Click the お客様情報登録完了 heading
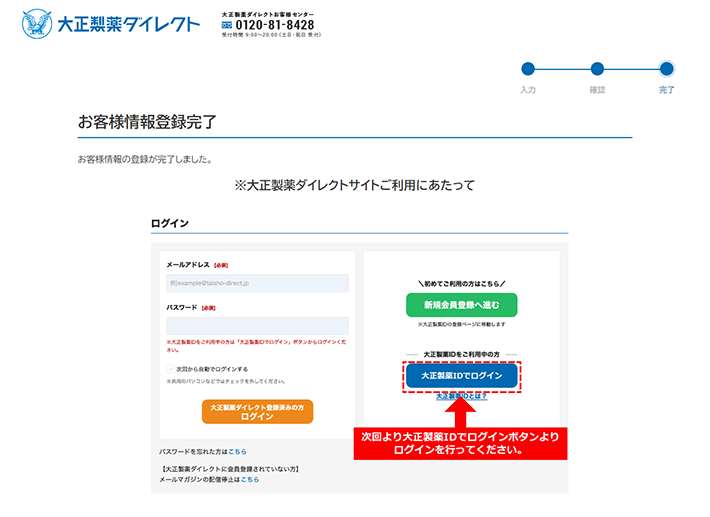The width and height of the screenshot is (710, 517). click(147, 122)
